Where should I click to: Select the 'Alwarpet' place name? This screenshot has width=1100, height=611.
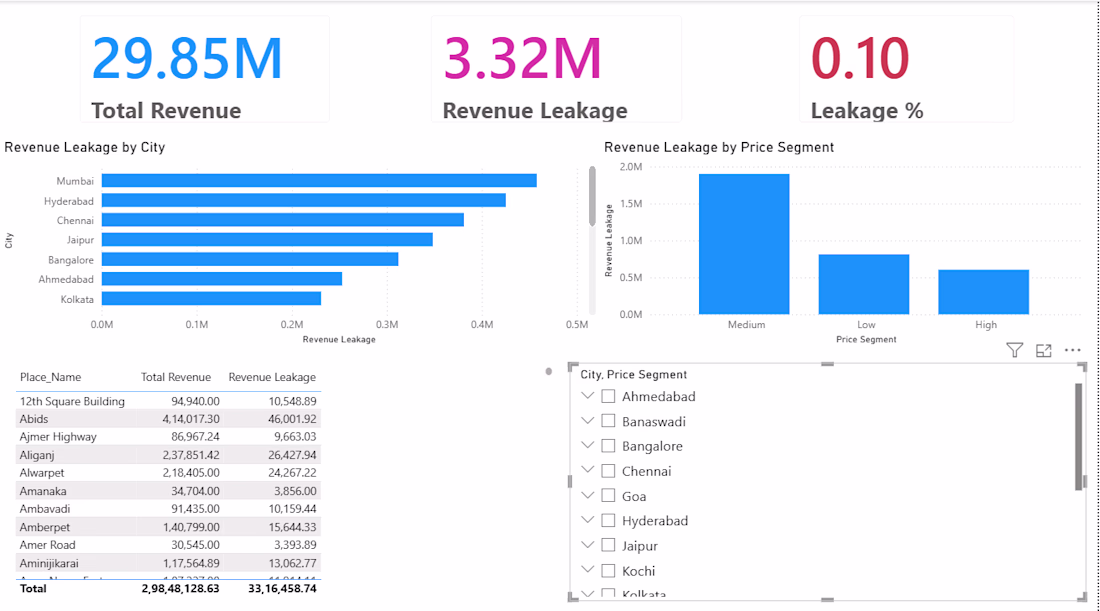point(42,473)
